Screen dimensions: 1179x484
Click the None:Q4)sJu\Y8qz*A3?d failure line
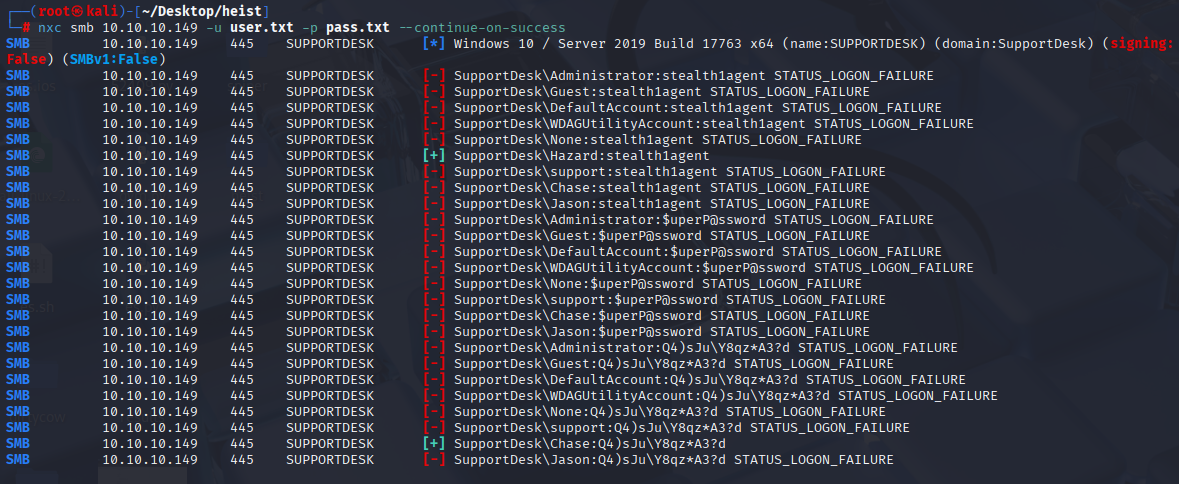click(669, 412)
